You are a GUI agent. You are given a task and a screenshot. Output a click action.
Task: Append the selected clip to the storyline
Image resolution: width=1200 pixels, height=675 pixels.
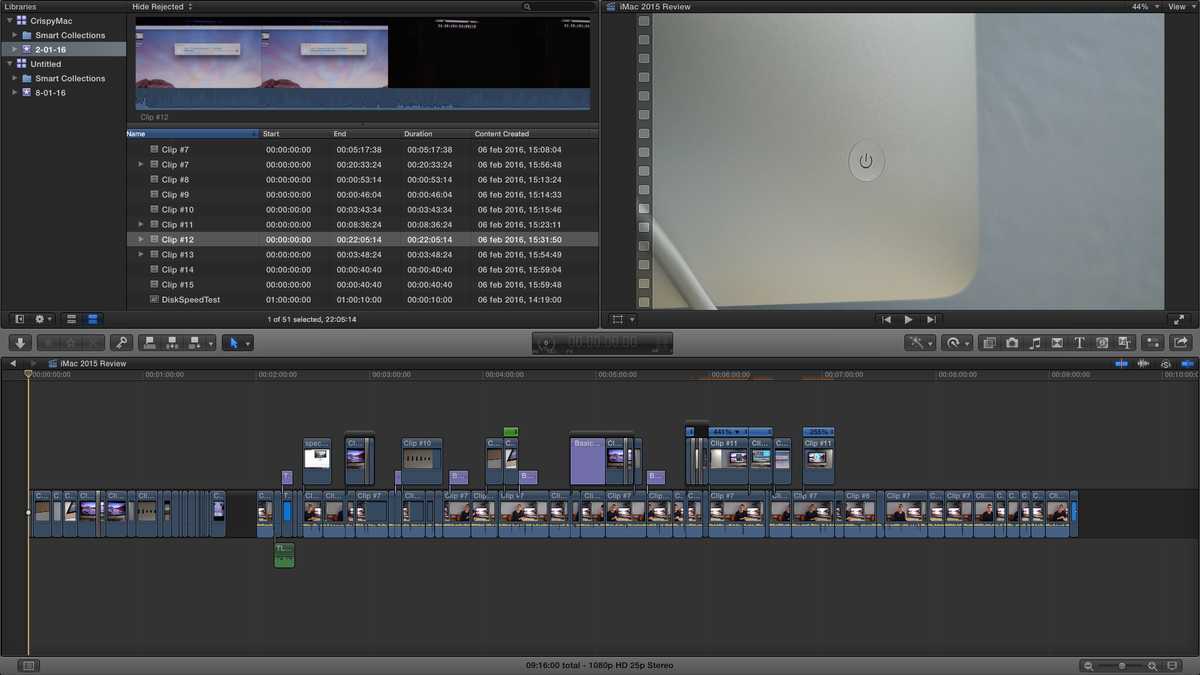click(x=194, y=343)
